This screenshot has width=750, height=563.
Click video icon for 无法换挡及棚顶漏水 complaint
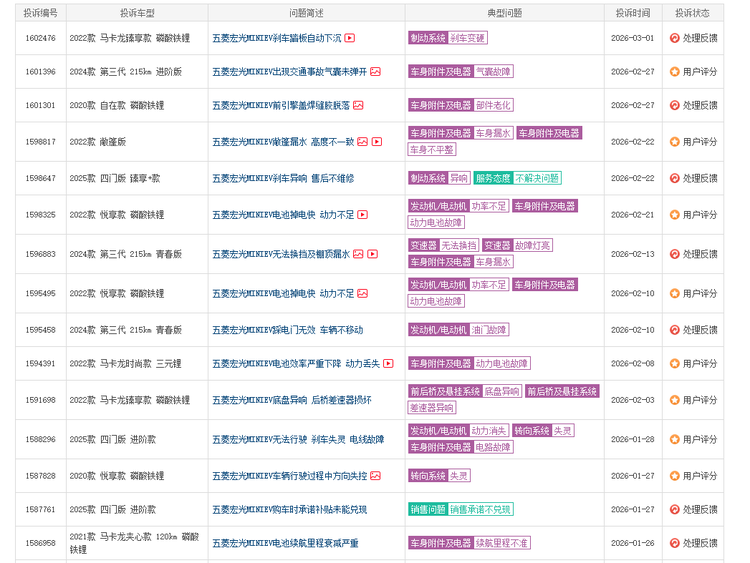pos(372,254)
